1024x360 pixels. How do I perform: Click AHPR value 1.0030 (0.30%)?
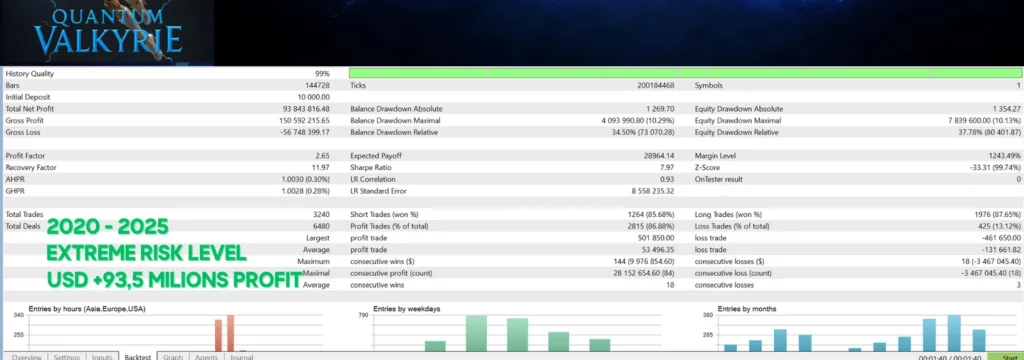[306, 180]
